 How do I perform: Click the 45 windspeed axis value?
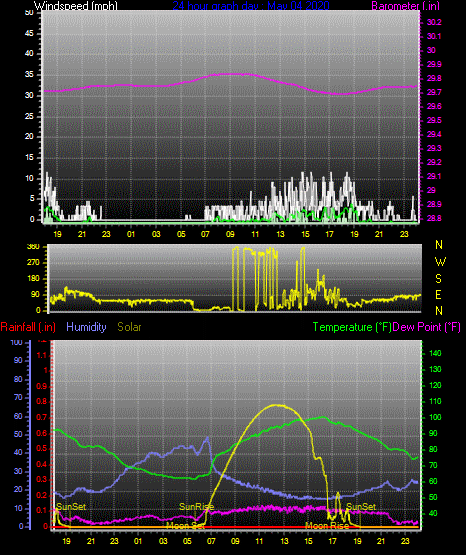point(29,33)
